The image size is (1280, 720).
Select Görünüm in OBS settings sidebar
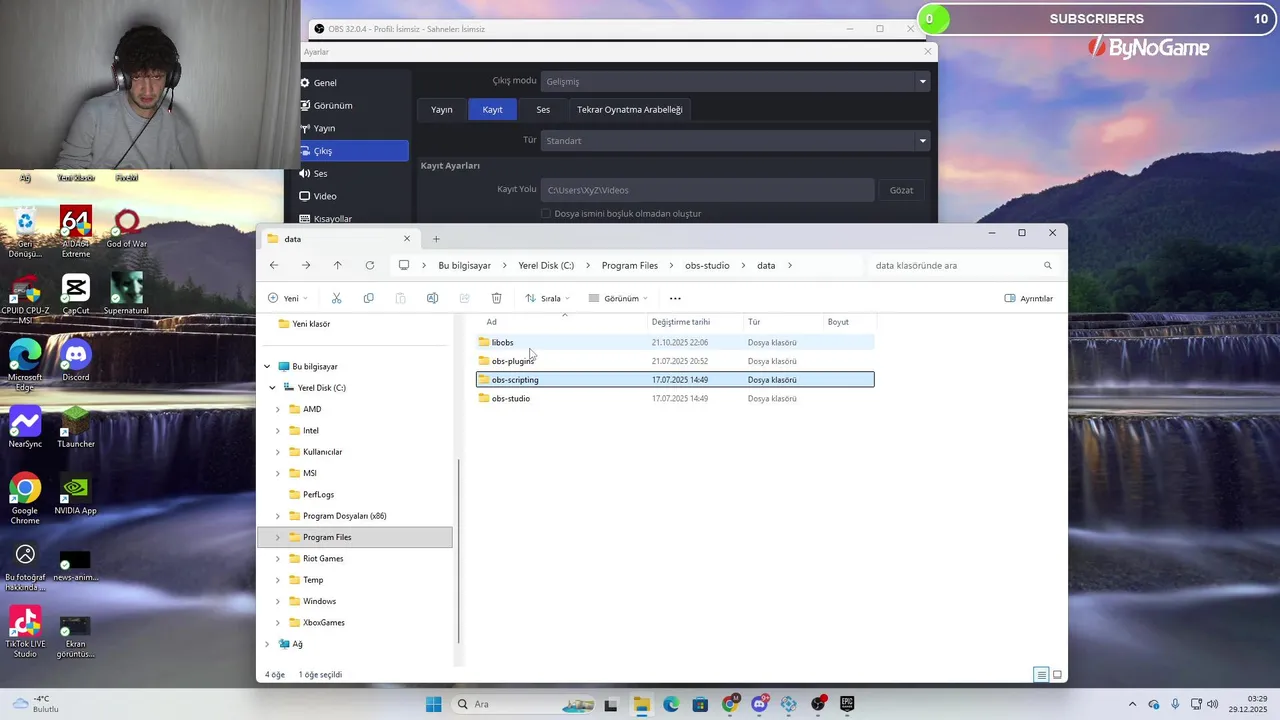click(355, 105)
